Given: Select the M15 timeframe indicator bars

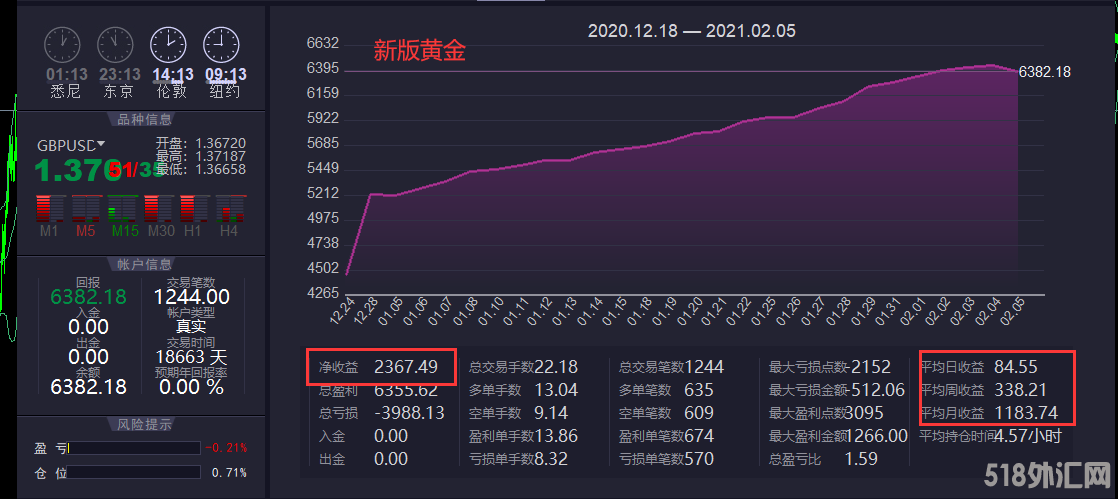Looking at the screenshot, I should pyautogui.click(x=122, y=208).
